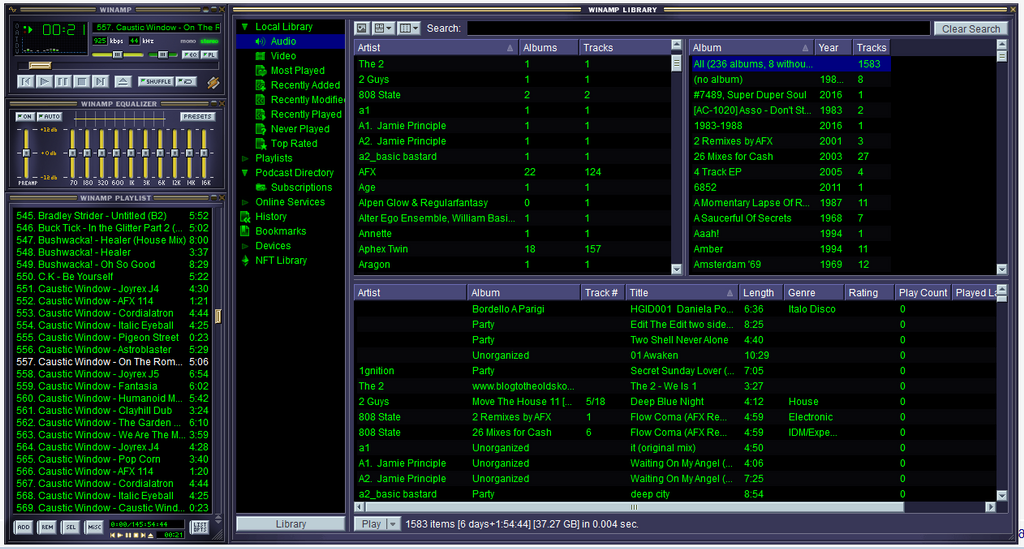
Task: Skip to next track in main player
Action: (100, 81)
